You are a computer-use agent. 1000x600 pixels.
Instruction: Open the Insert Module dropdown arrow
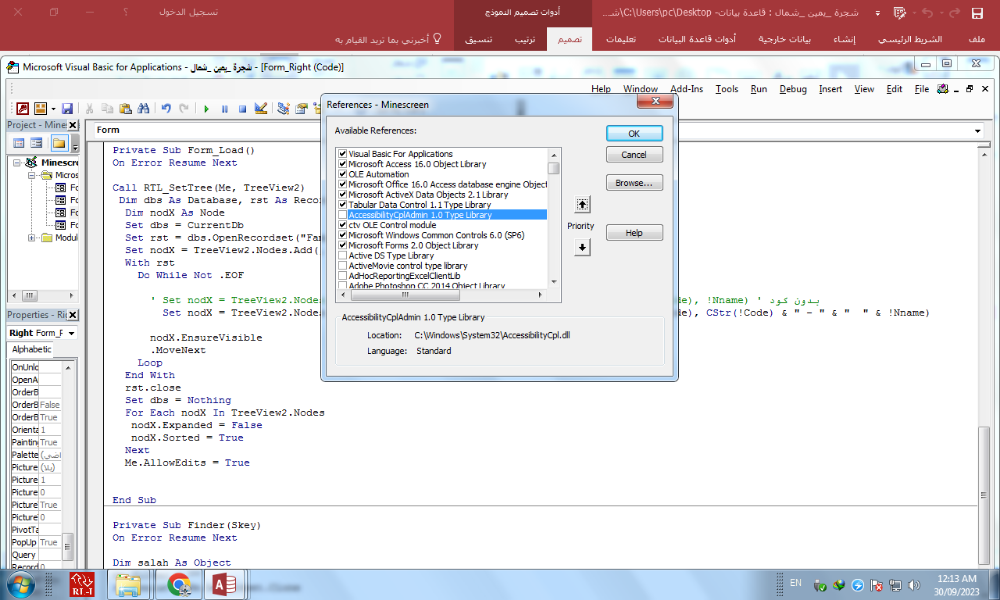tap(53, 109)
